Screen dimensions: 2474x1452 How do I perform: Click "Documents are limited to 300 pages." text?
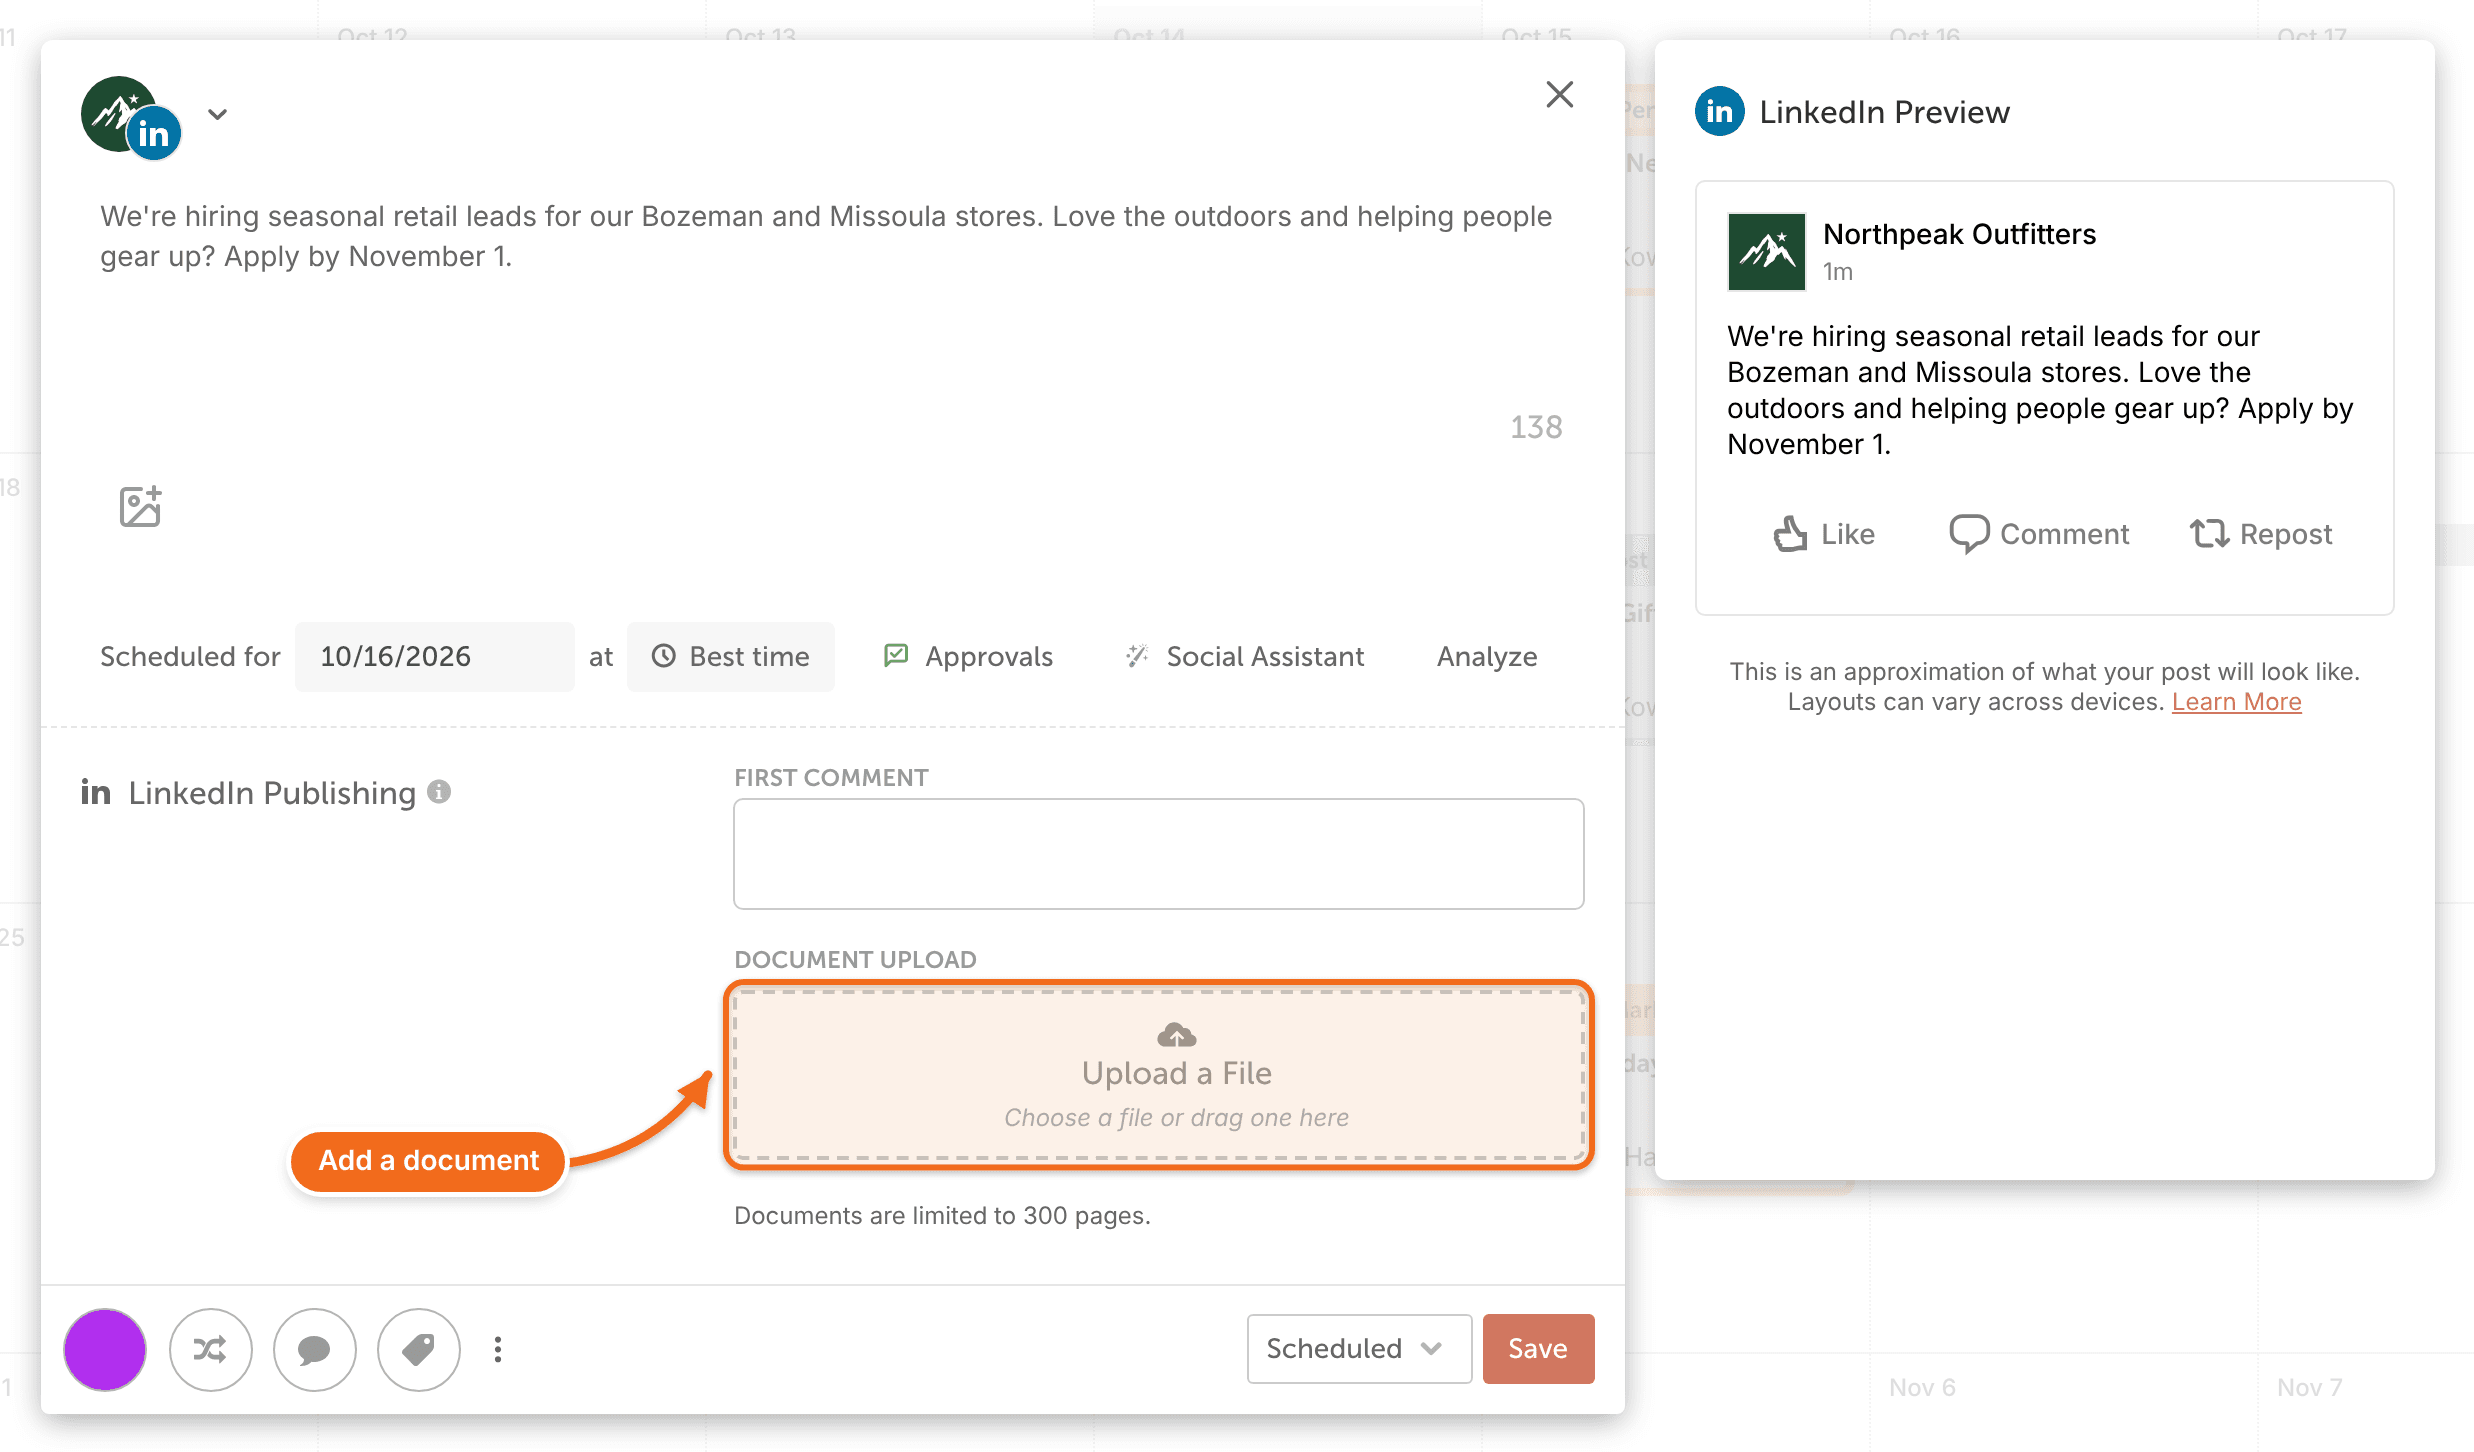tap(942, 1216)
